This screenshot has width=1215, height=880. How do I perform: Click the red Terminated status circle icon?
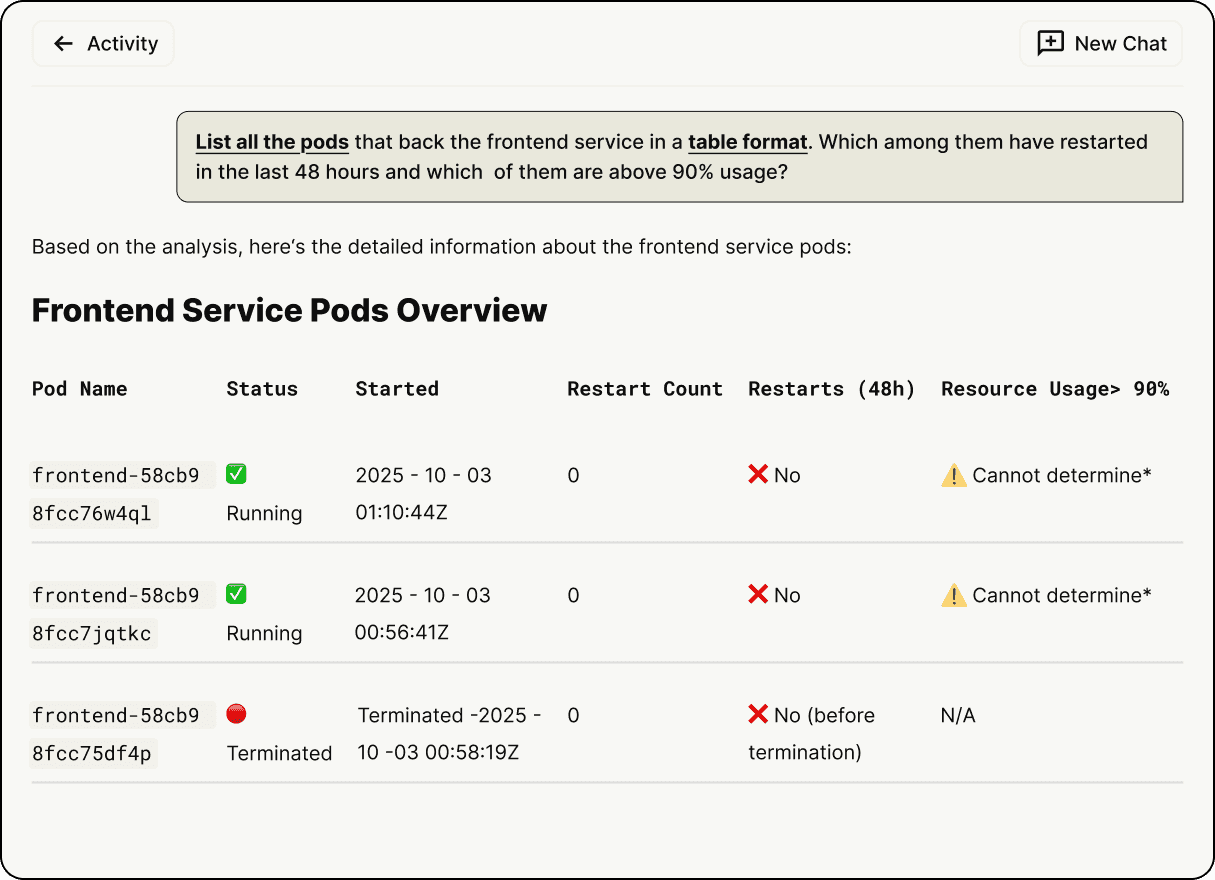236,714
